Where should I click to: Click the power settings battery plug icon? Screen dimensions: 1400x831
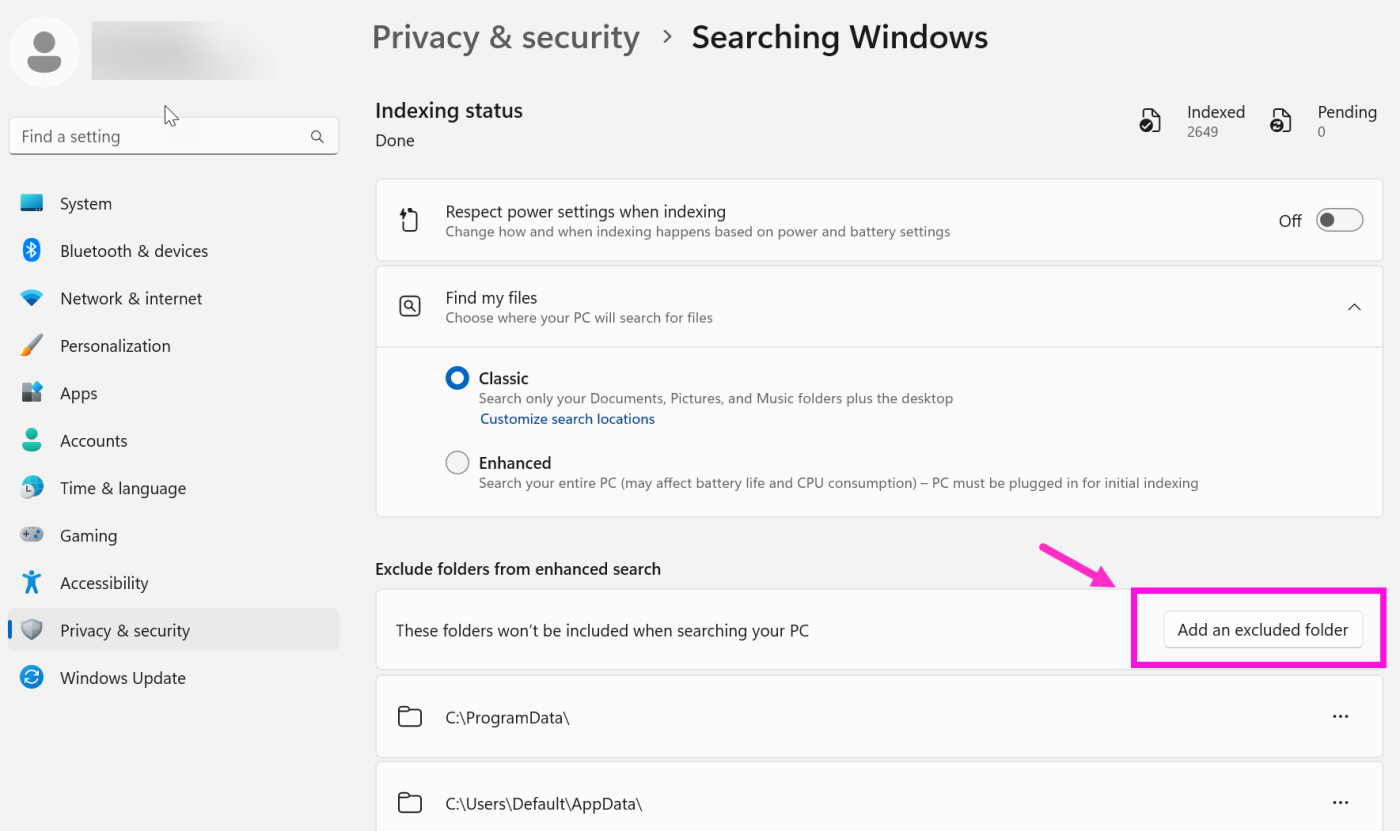coord(409,220)
